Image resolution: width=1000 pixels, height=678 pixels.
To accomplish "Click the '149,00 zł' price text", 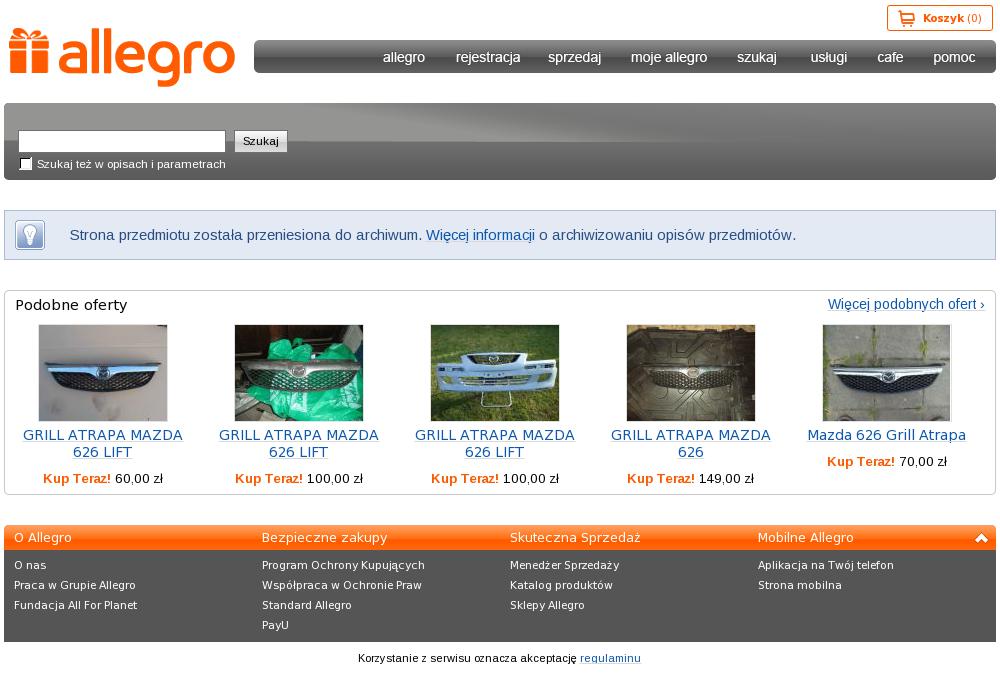I will (726, 478).
